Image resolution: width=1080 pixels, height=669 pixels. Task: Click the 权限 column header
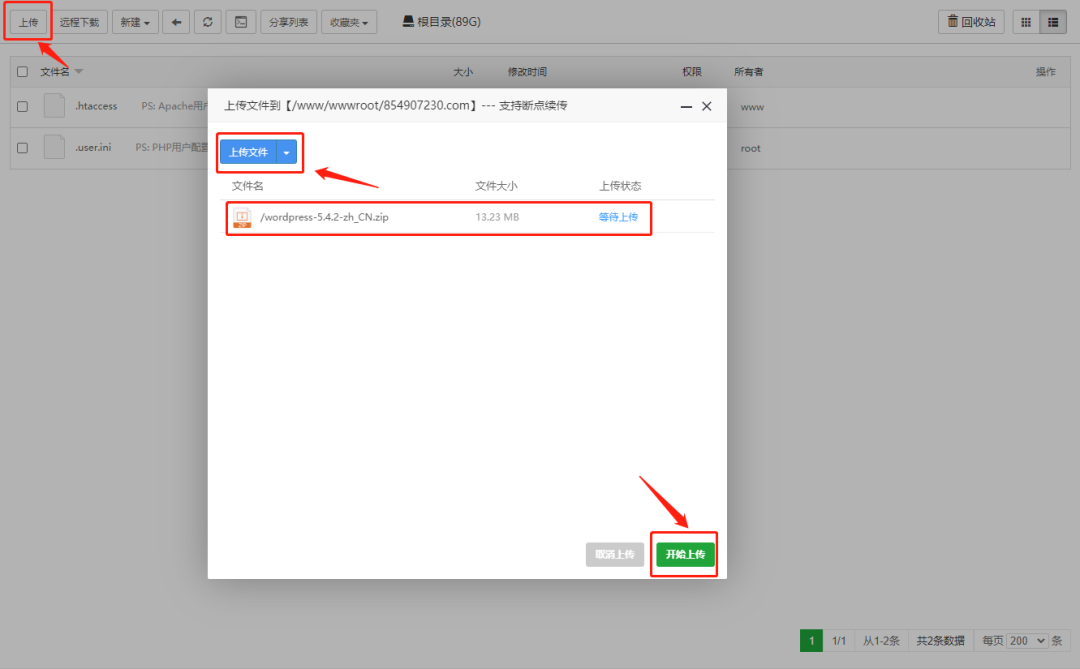(x=692, y=72)
